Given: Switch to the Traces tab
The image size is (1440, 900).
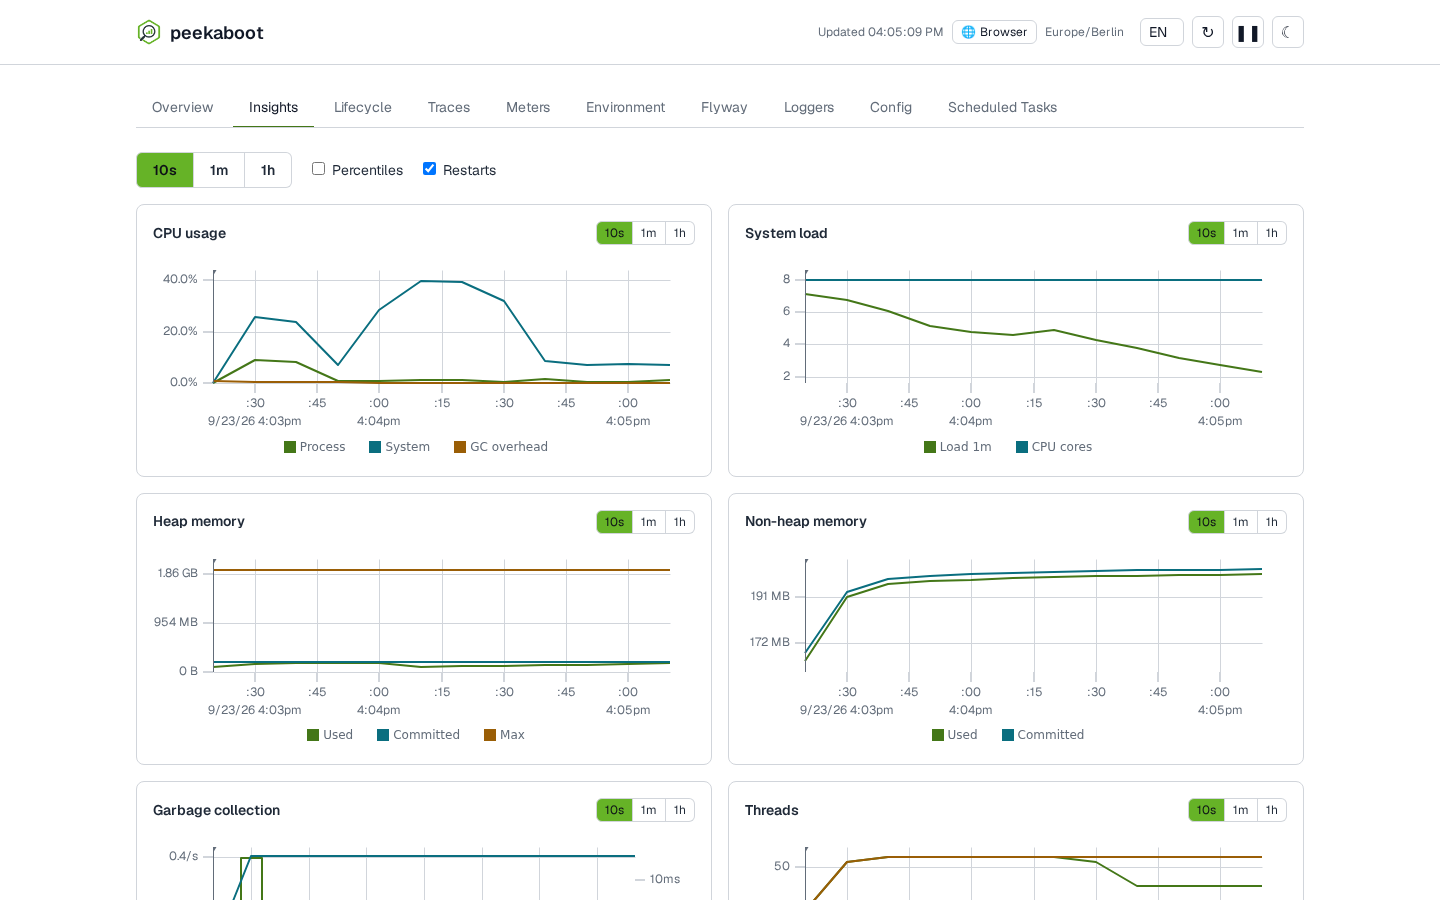Looking at the screenshot, I should pos(449,107).
